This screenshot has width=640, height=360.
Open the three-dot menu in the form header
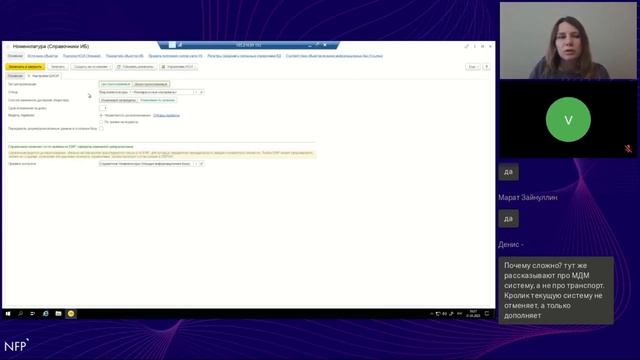click(x=475, y=46)
